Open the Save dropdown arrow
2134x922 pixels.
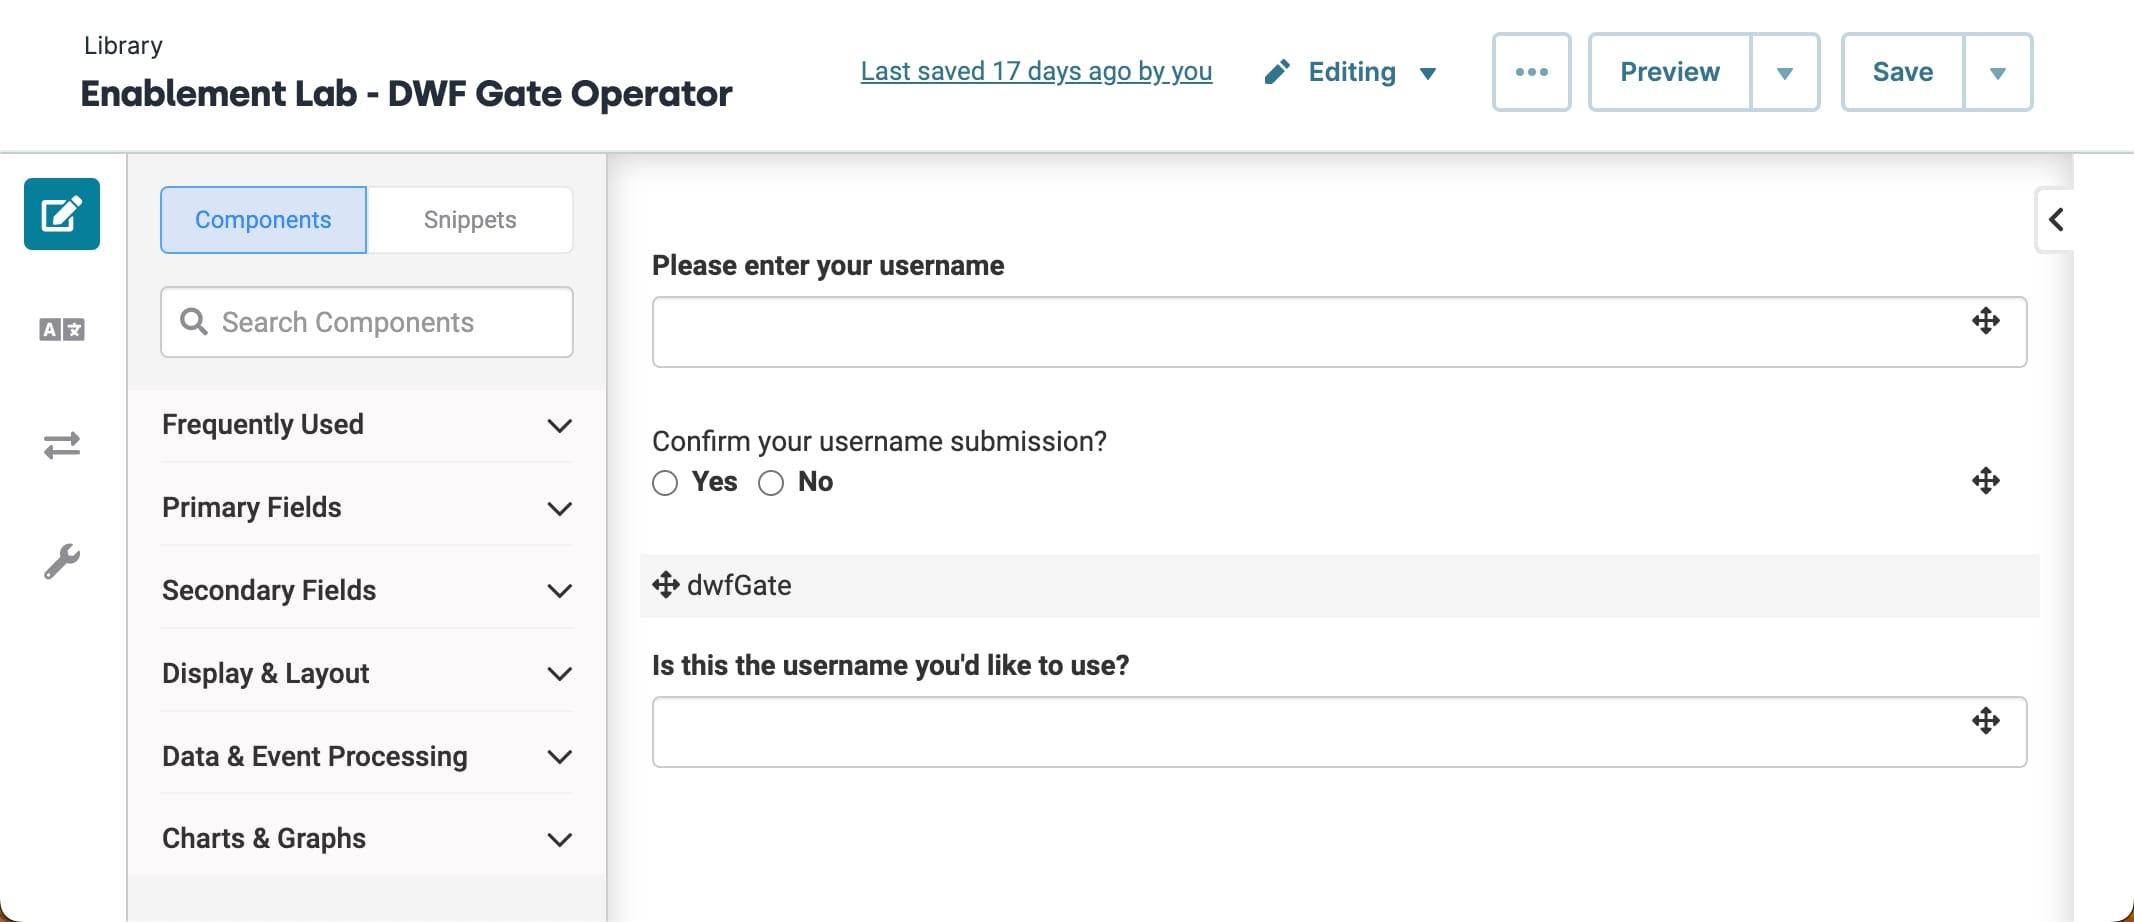[x=1998, y=72]
